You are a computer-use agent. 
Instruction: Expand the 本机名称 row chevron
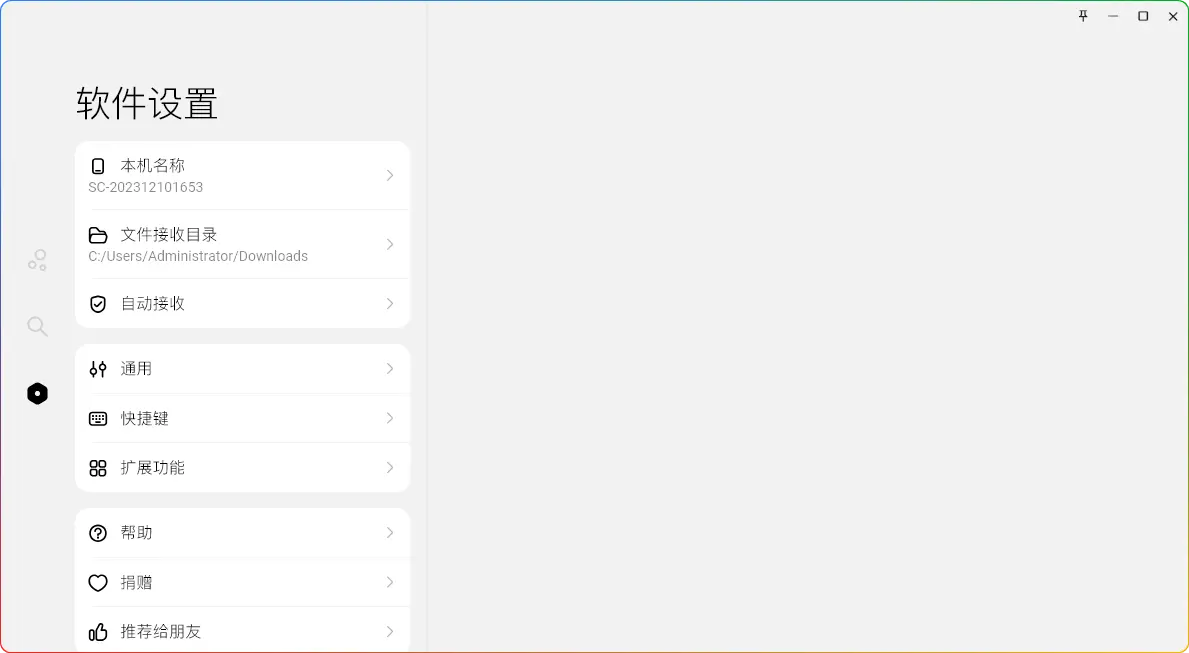click(390, 175)
